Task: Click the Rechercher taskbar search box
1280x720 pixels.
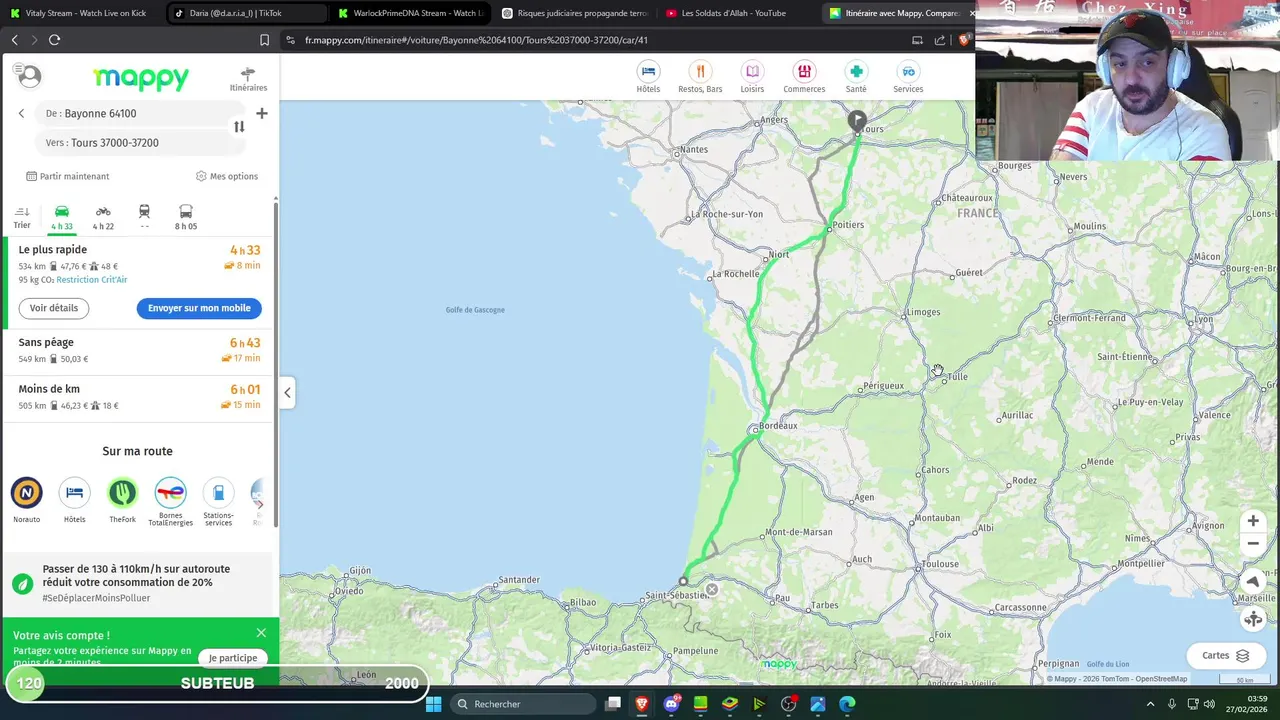Action: pos(522,704)
